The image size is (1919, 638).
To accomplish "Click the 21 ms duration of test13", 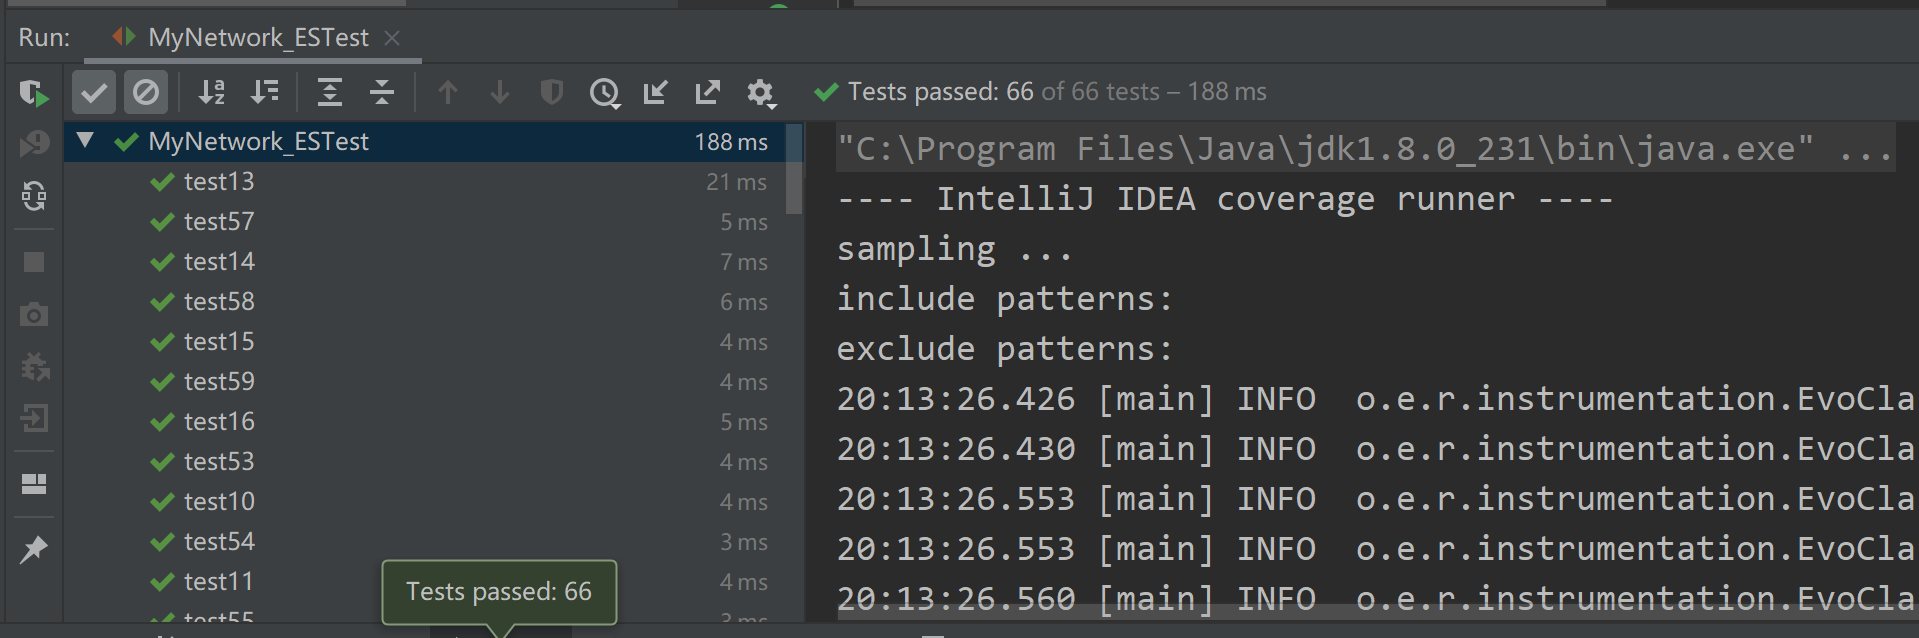I will coord(736,182).
